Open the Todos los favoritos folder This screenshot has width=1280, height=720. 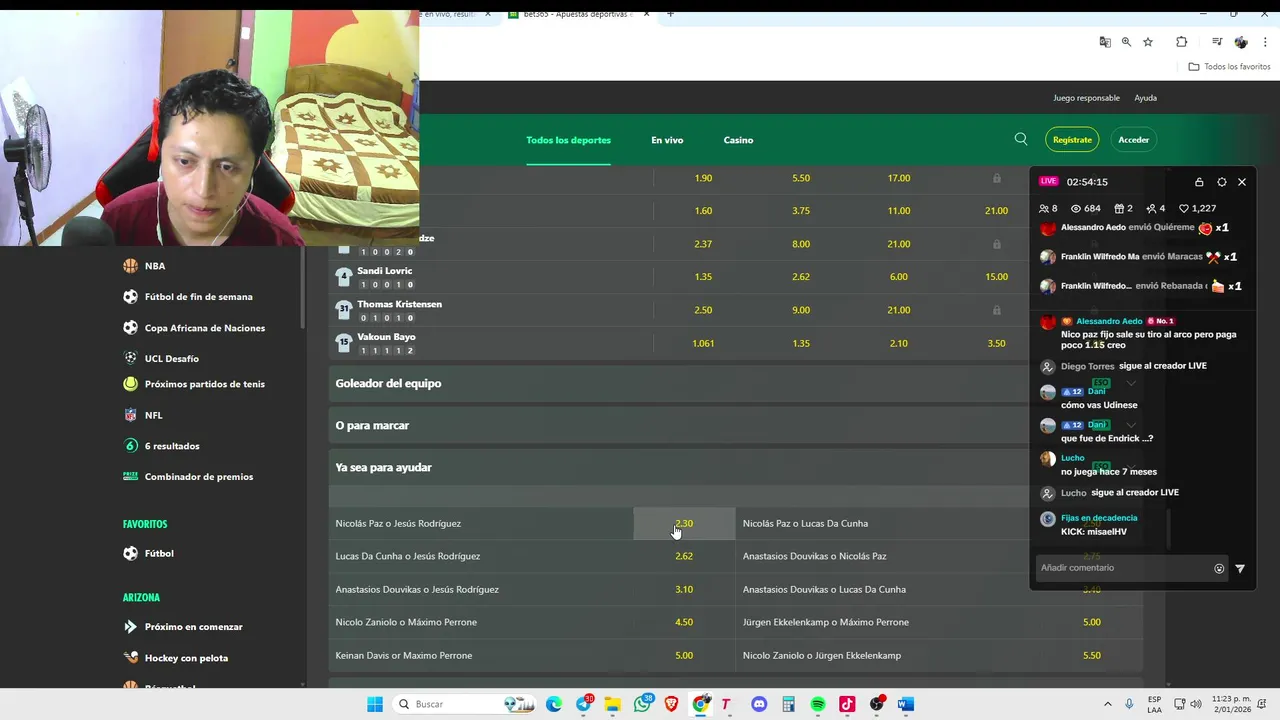[x=1229, y=67]
